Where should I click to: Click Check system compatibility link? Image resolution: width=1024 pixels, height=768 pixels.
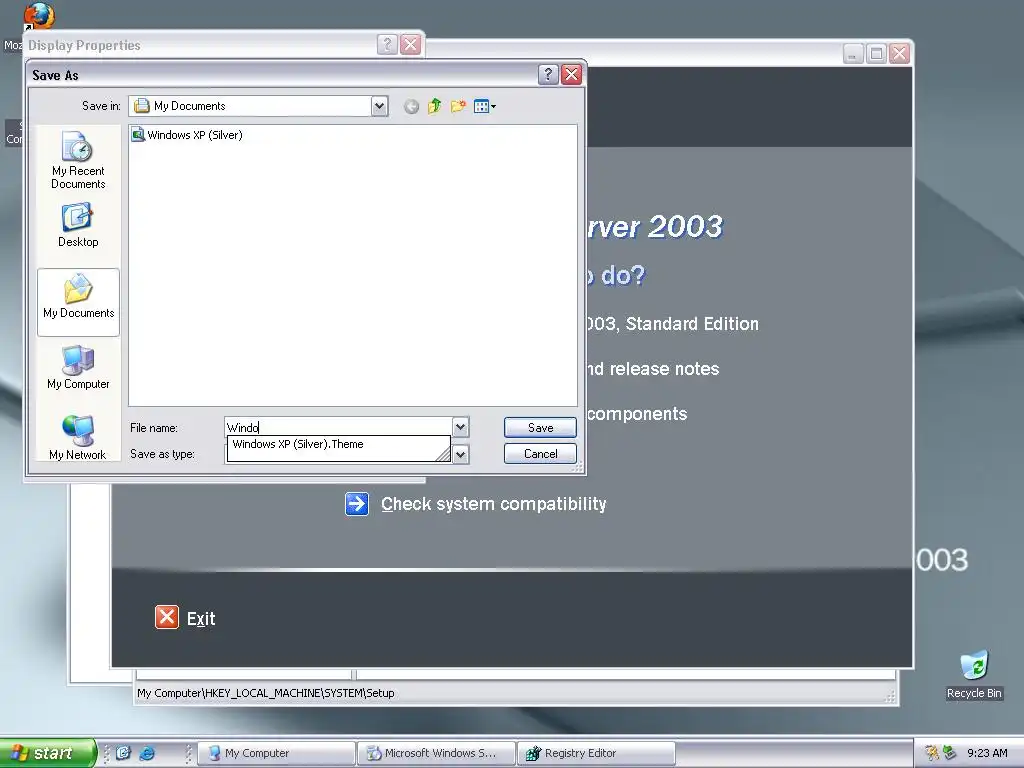click(494, 504)
